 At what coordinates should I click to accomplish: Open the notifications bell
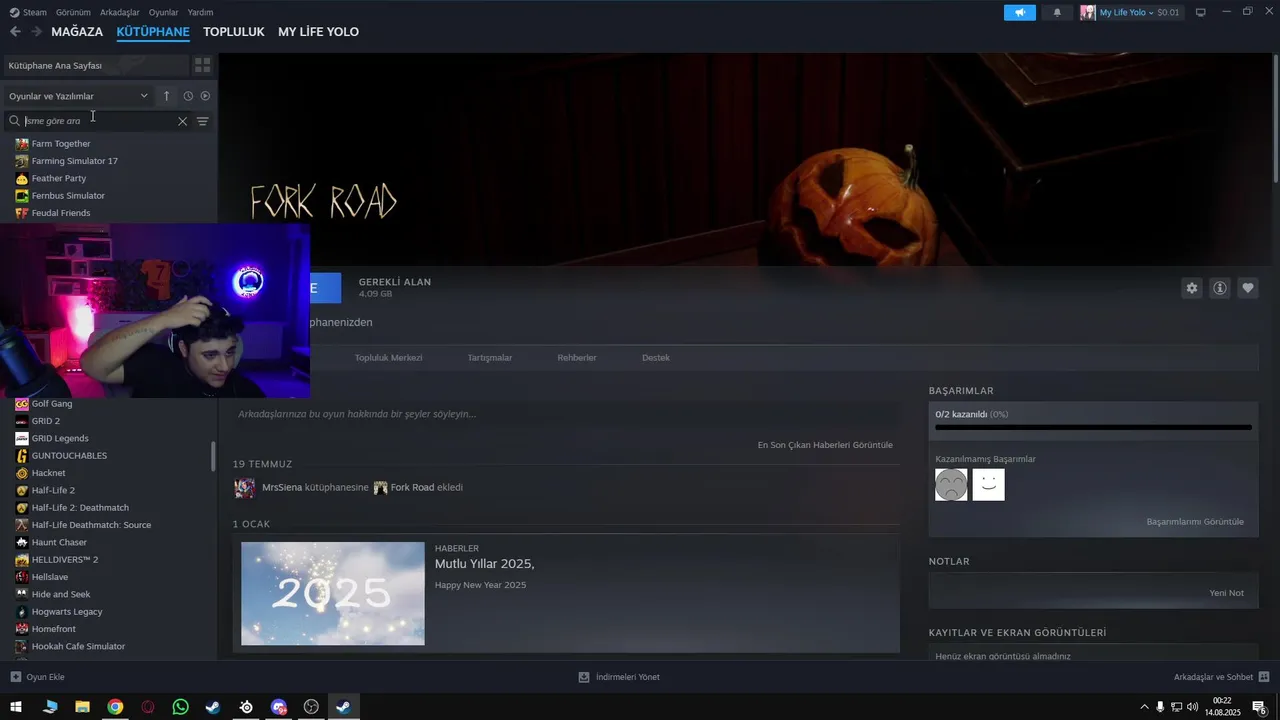[1057, 12]
